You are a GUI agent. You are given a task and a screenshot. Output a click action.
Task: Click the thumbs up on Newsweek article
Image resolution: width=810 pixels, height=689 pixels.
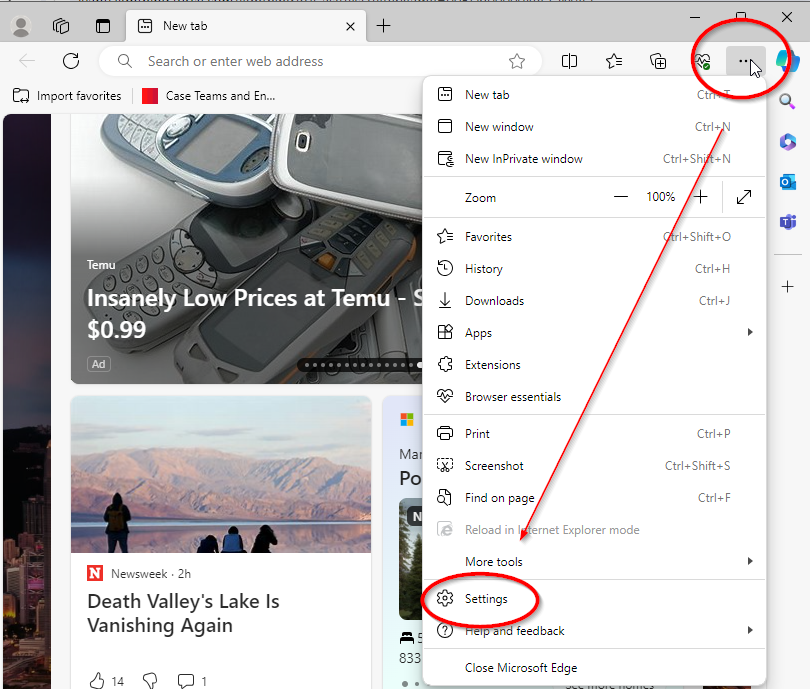[x=97, y=681]
